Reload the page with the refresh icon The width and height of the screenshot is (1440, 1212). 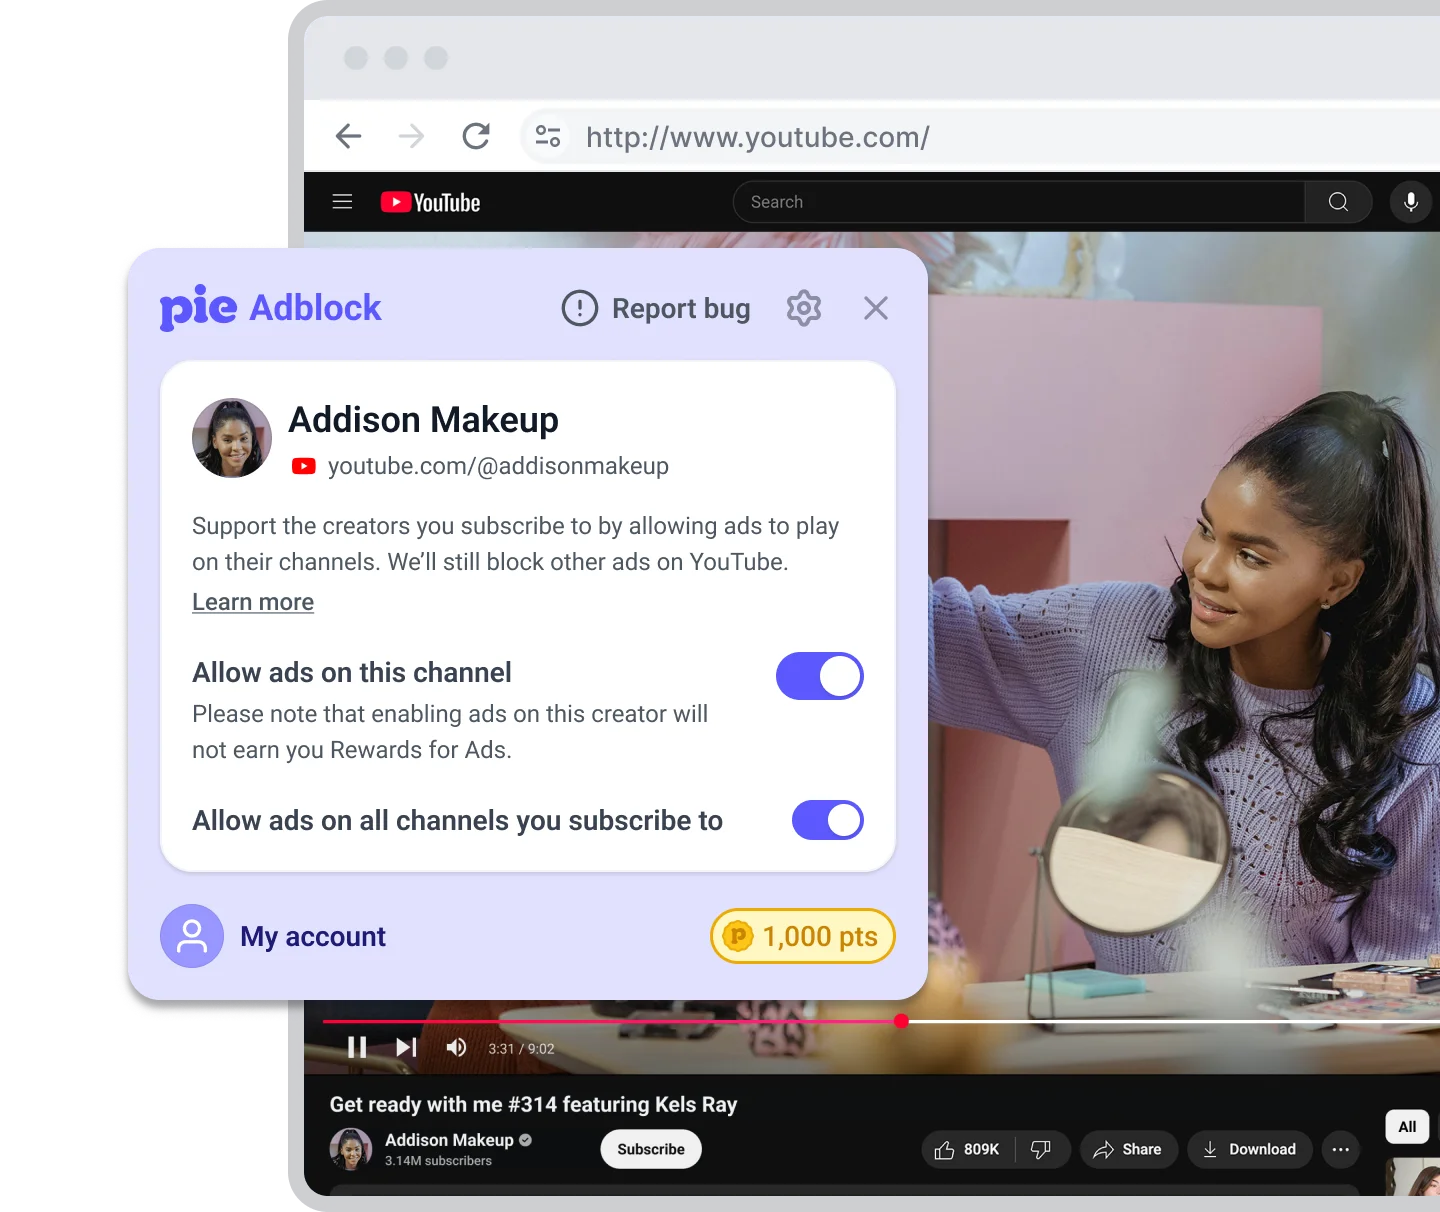[x=476, y=136]
